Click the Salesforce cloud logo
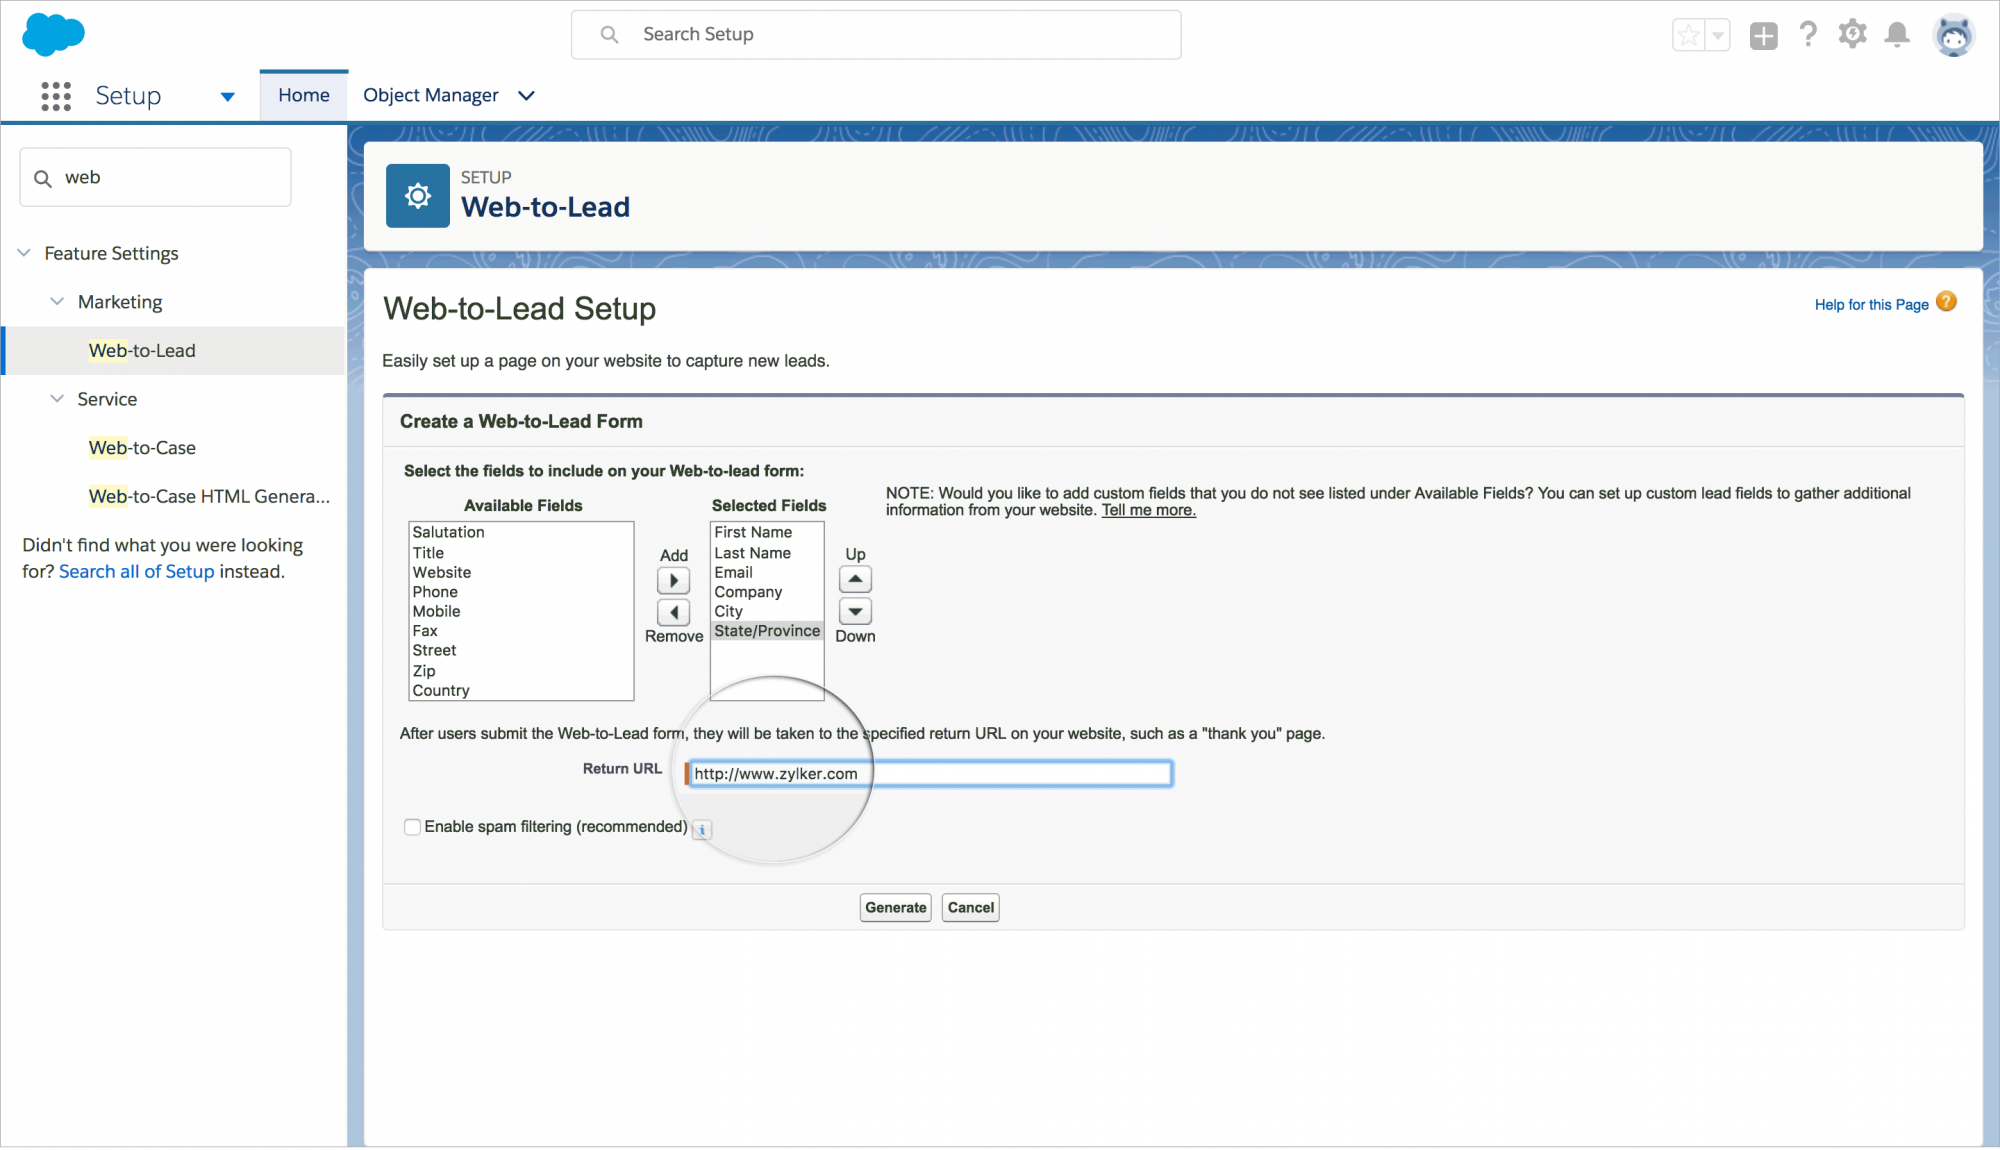The height and width of the screenshot is (1150, 2000). (x=53, y=34)
